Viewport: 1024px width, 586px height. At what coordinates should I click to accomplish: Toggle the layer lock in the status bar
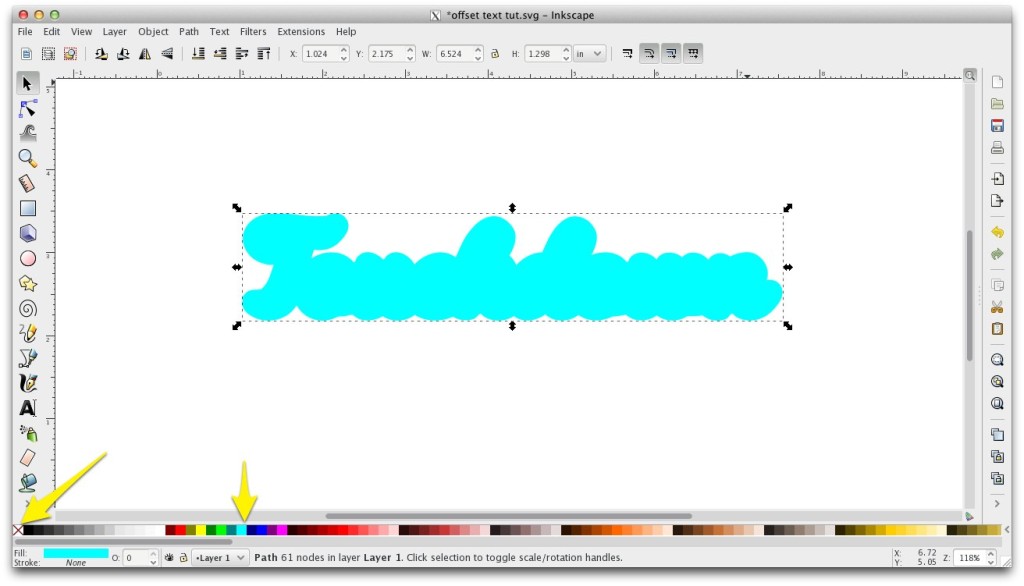pos(183,558)
